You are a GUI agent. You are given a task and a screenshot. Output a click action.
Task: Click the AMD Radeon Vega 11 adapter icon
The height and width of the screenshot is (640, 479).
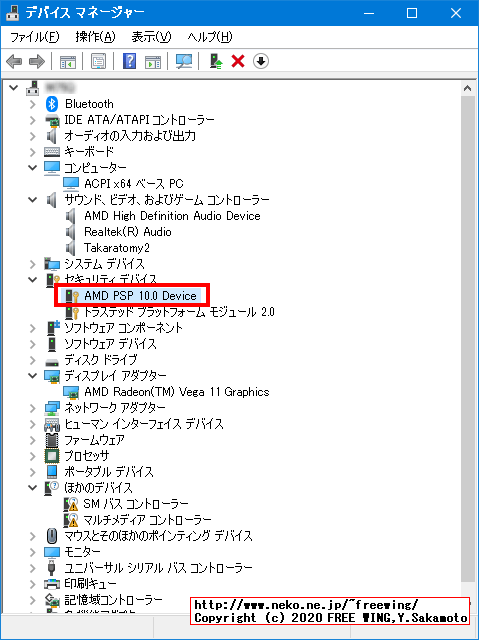coord(71,392)
